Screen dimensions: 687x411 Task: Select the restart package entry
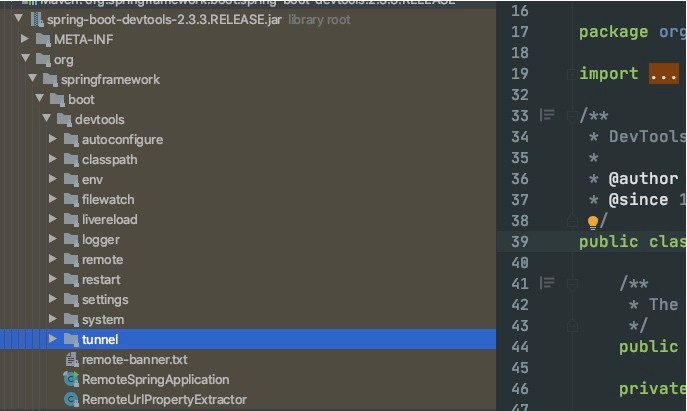coord(101,279)
